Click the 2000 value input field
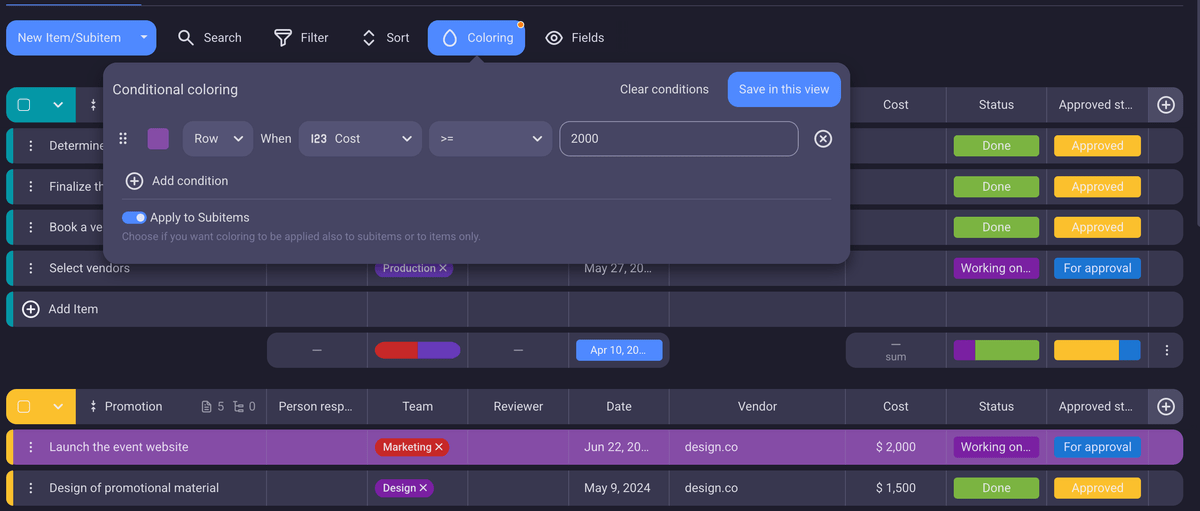Image resolution: width=1200 pixels, height=511 pixels. pos(678,139)
